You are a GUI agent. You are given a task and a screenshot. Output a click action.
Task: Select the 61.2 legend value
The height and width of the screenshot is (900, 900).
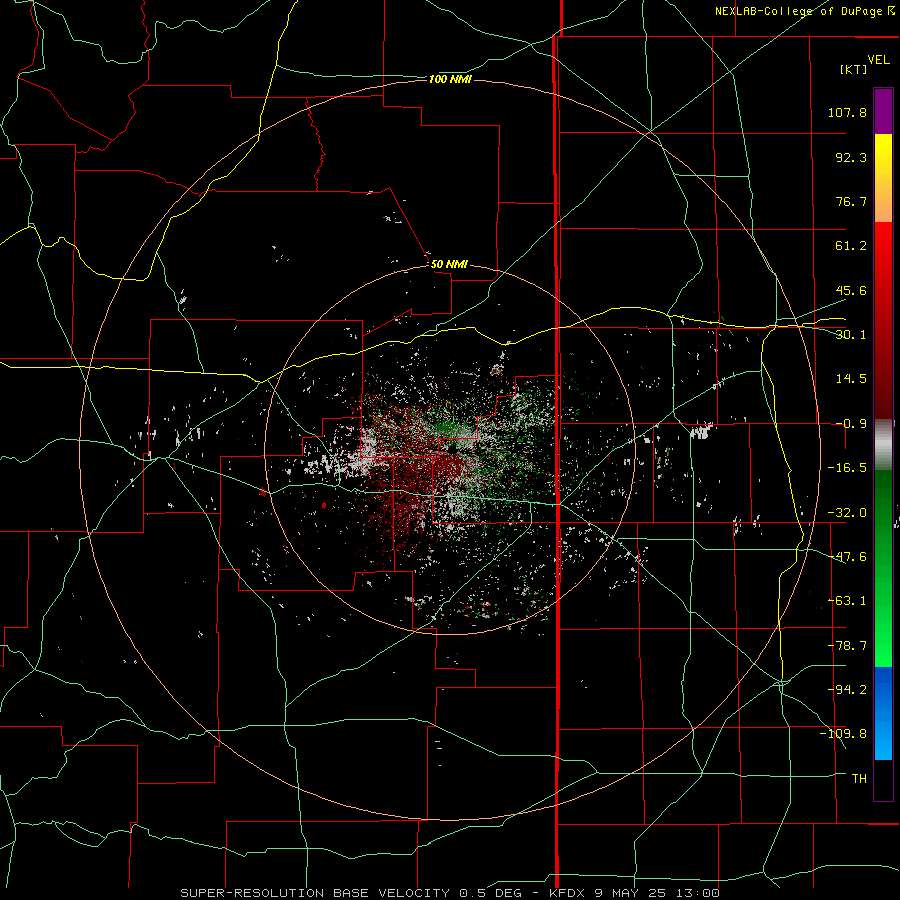851,246
